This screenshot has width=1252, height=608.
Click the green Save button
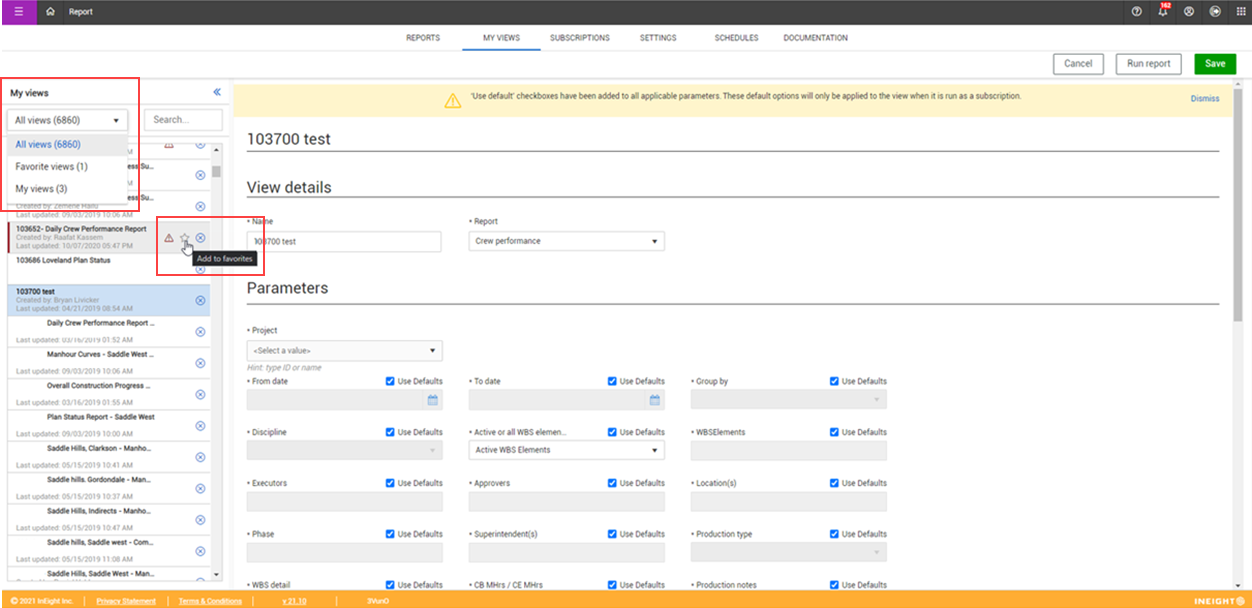[x=1215, y=64]
